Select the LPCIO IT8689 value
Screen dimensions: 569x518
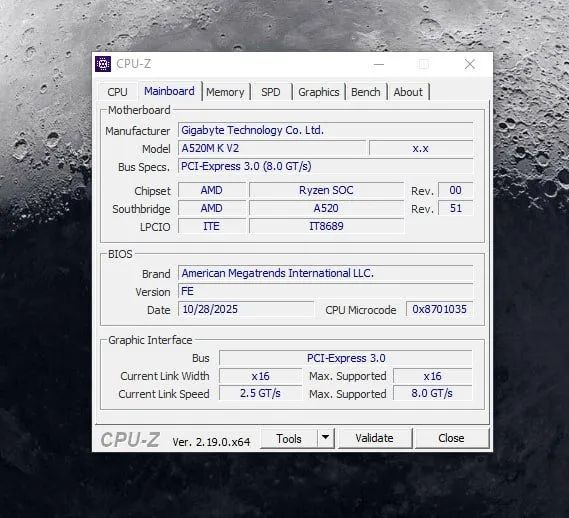(326, 226)
